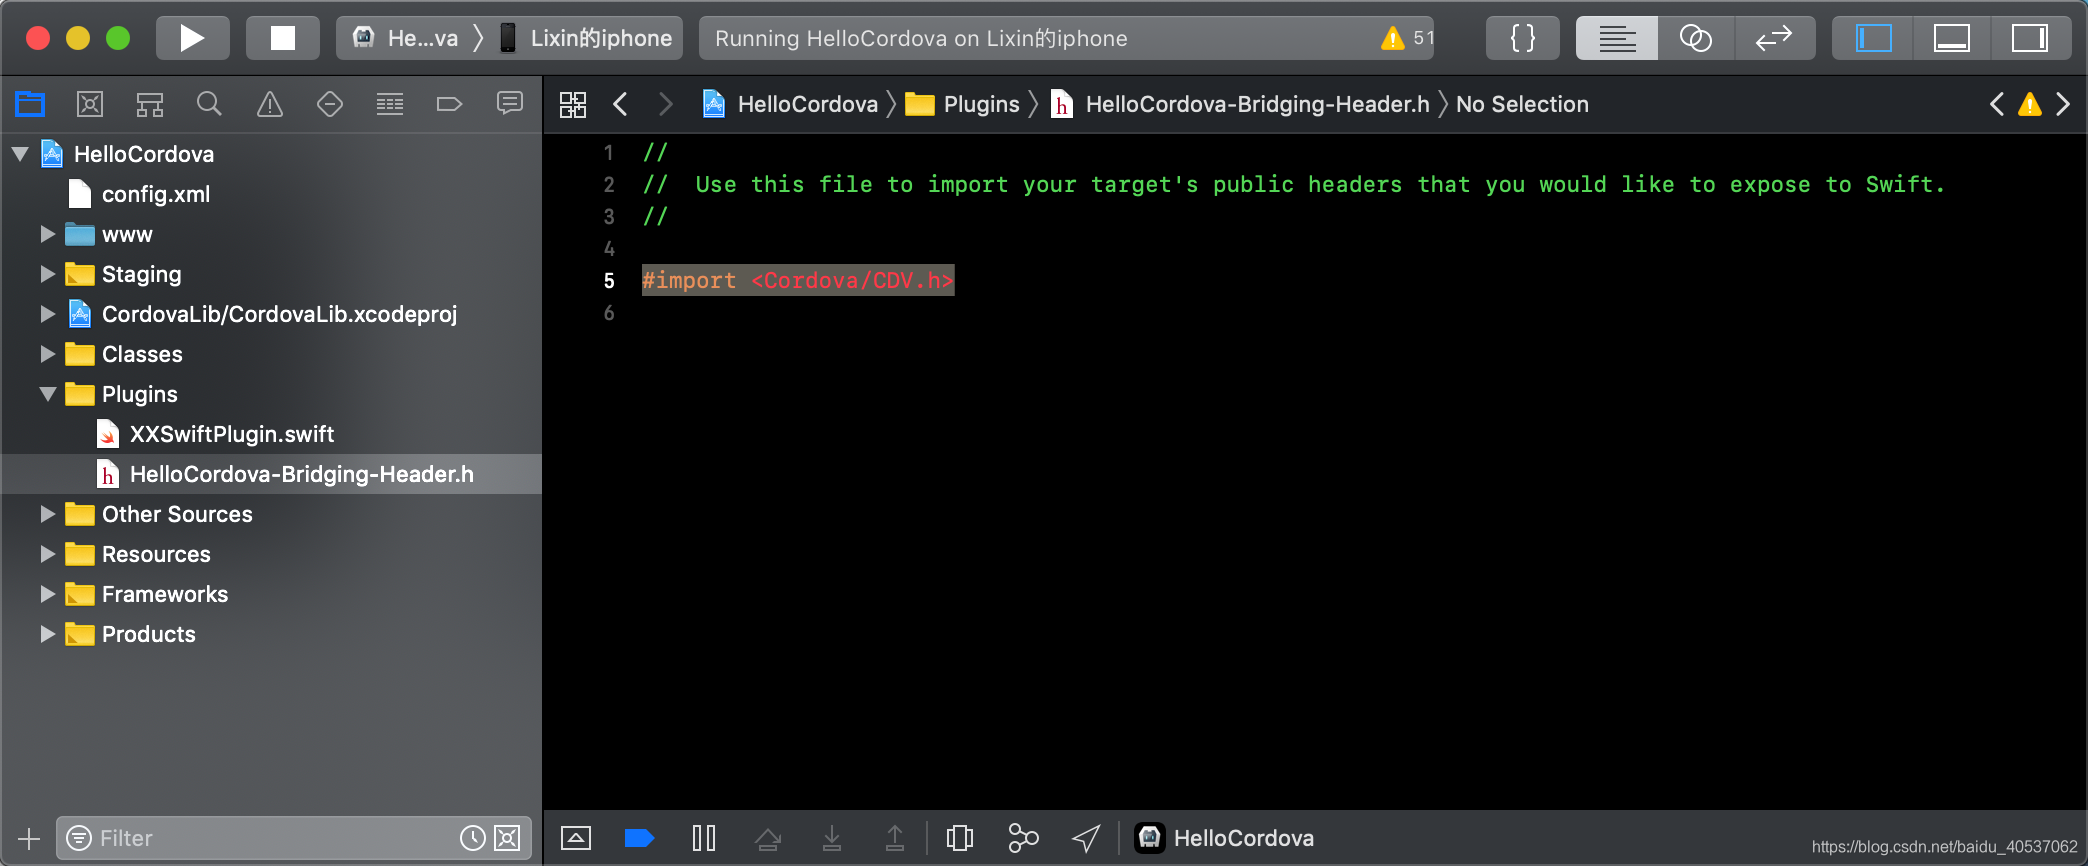This screenshot has width=2088, height=866.
Task: Expand the www folder
Action: point(47,234)
